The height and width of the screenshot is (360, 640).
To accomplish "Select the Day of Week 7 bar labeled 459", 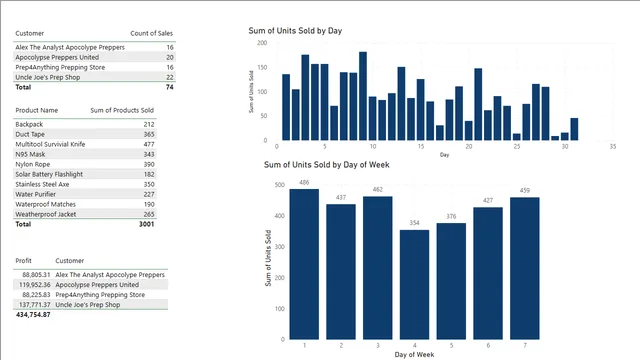I will click(x=524, y=269).
